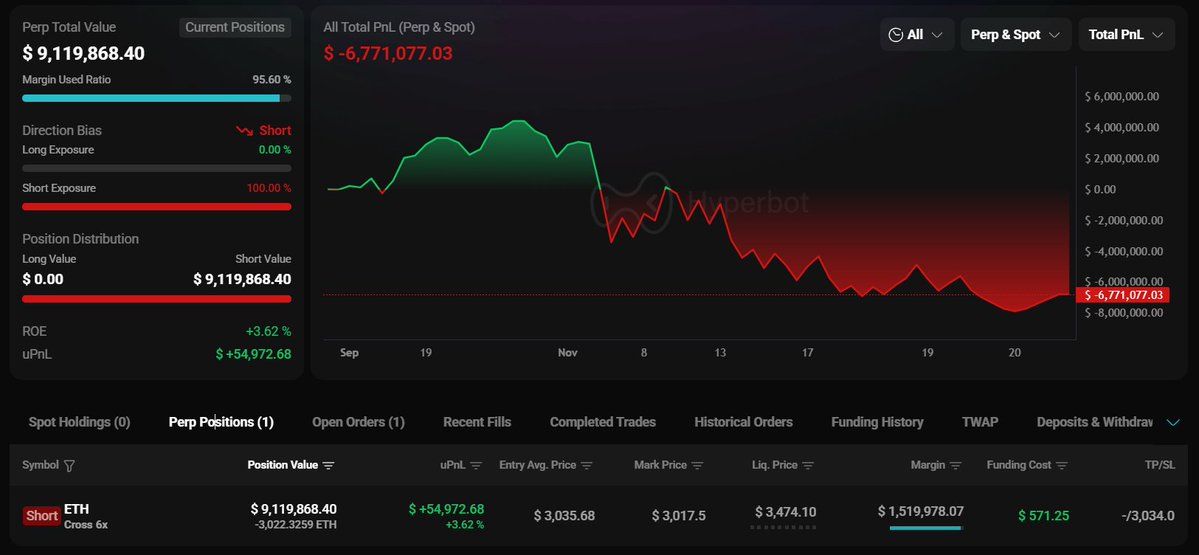The height and width of the screenshot is (555, 1199).
Task: Click the mark price $3,017.5
Action: [x=679, y=516]
